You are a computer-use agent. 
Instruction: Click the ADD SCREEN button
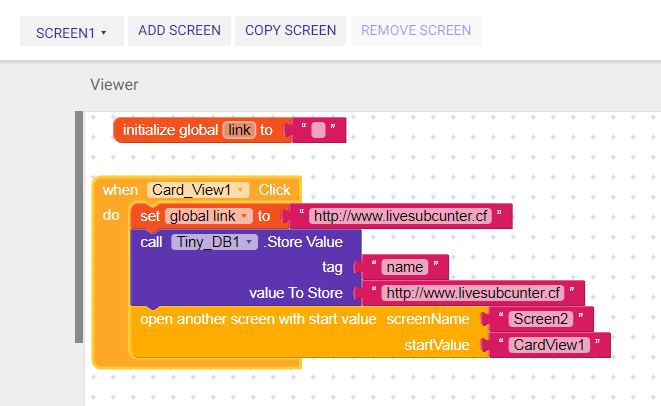point(179,31)
